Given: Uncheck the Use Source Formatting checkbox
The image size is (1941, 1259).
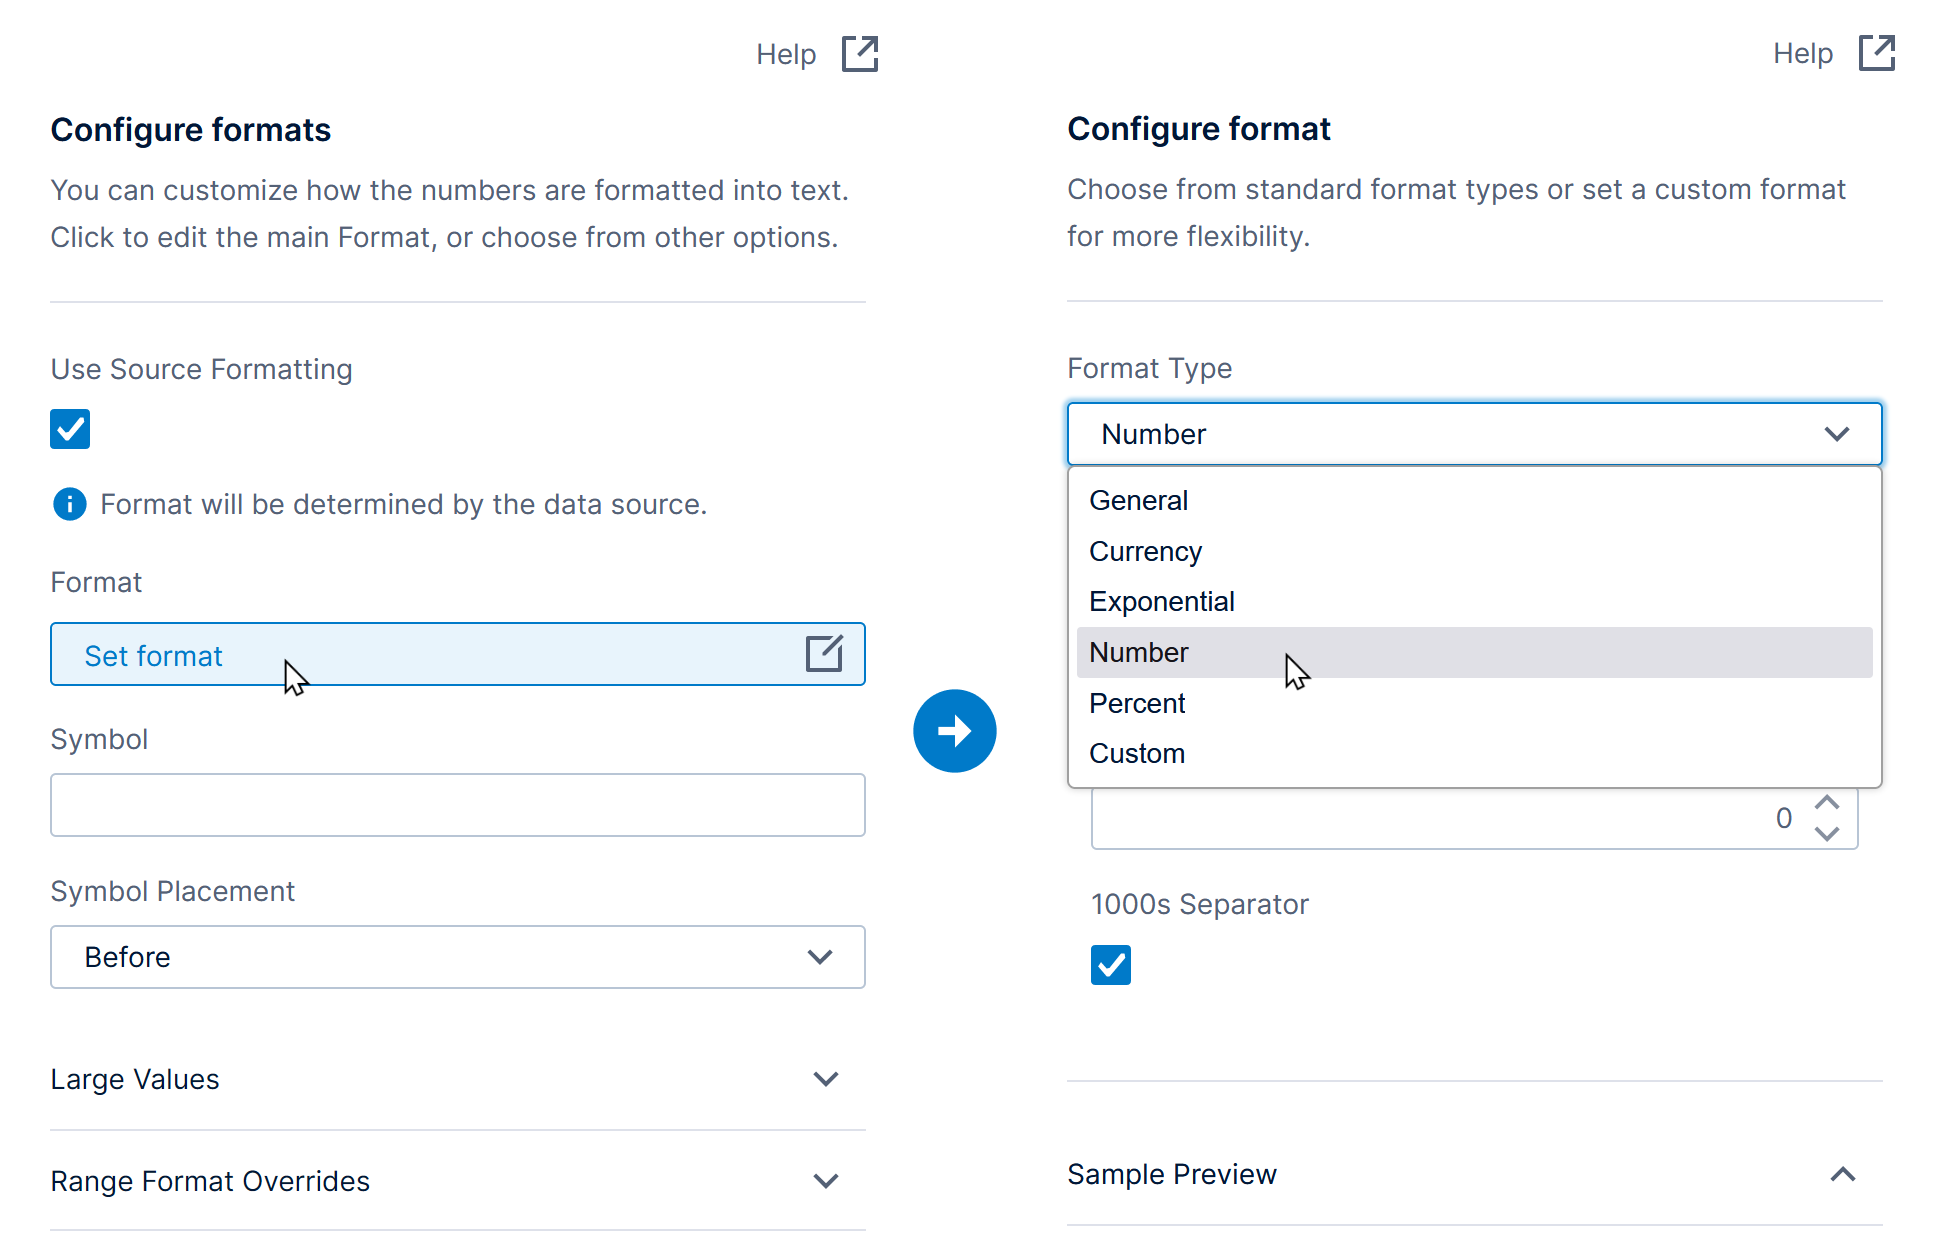Looking at the screenshot, I should (70, 429).
